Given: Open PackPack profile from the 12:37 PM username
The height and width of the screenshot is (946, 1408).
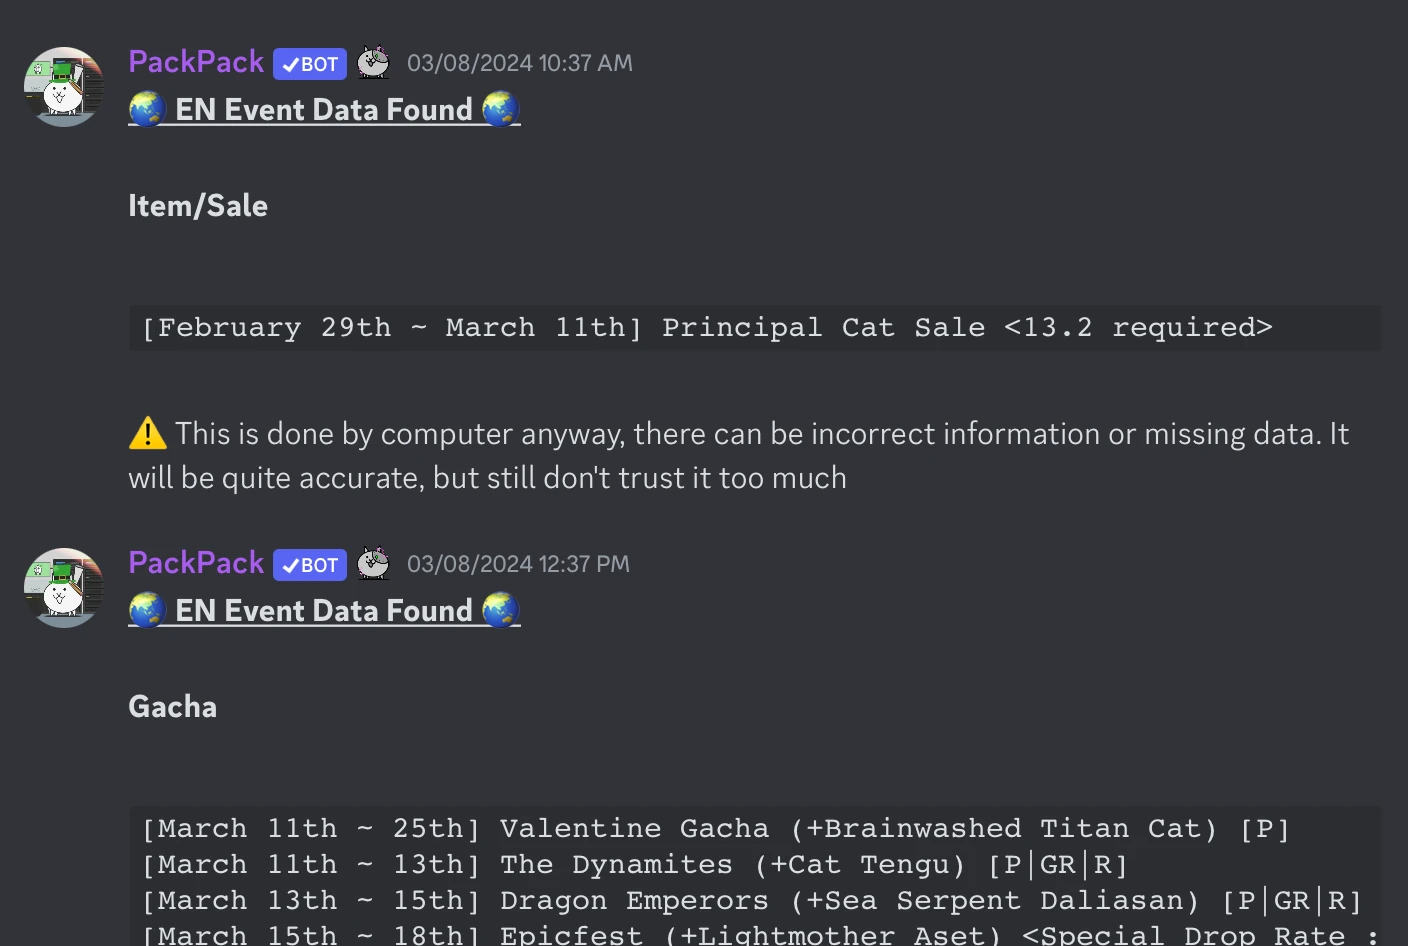Looking at the screenshot, I should click(x=196, y=563).
